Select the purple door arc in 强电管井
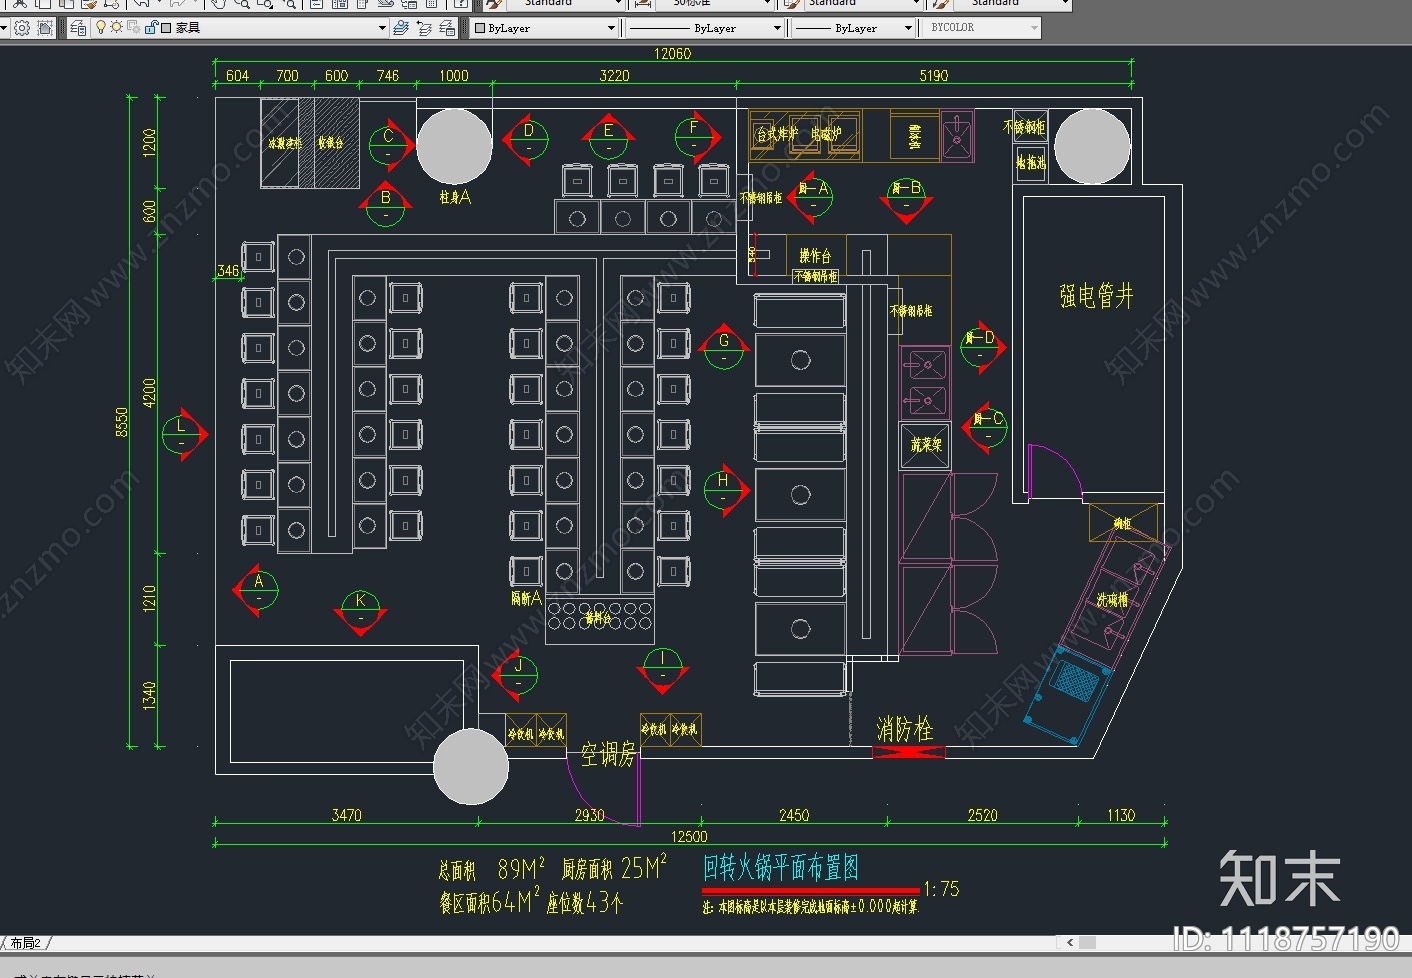The image size is (1412, 978). pos(1055,470)
